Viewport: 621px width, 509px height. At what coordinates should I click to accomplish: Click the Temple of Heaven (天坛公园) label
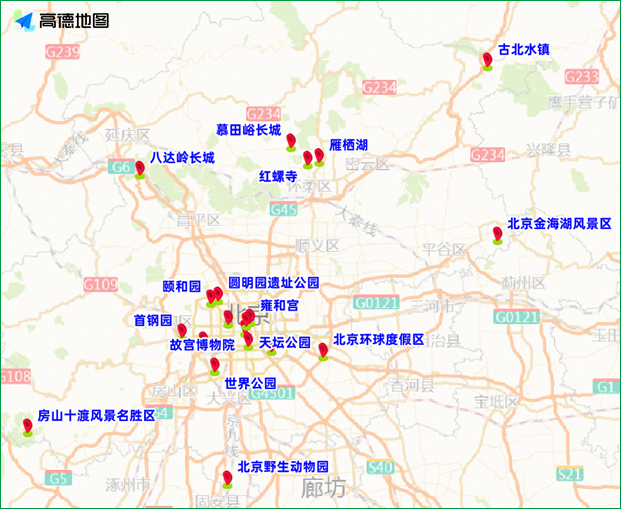(285, 343)
